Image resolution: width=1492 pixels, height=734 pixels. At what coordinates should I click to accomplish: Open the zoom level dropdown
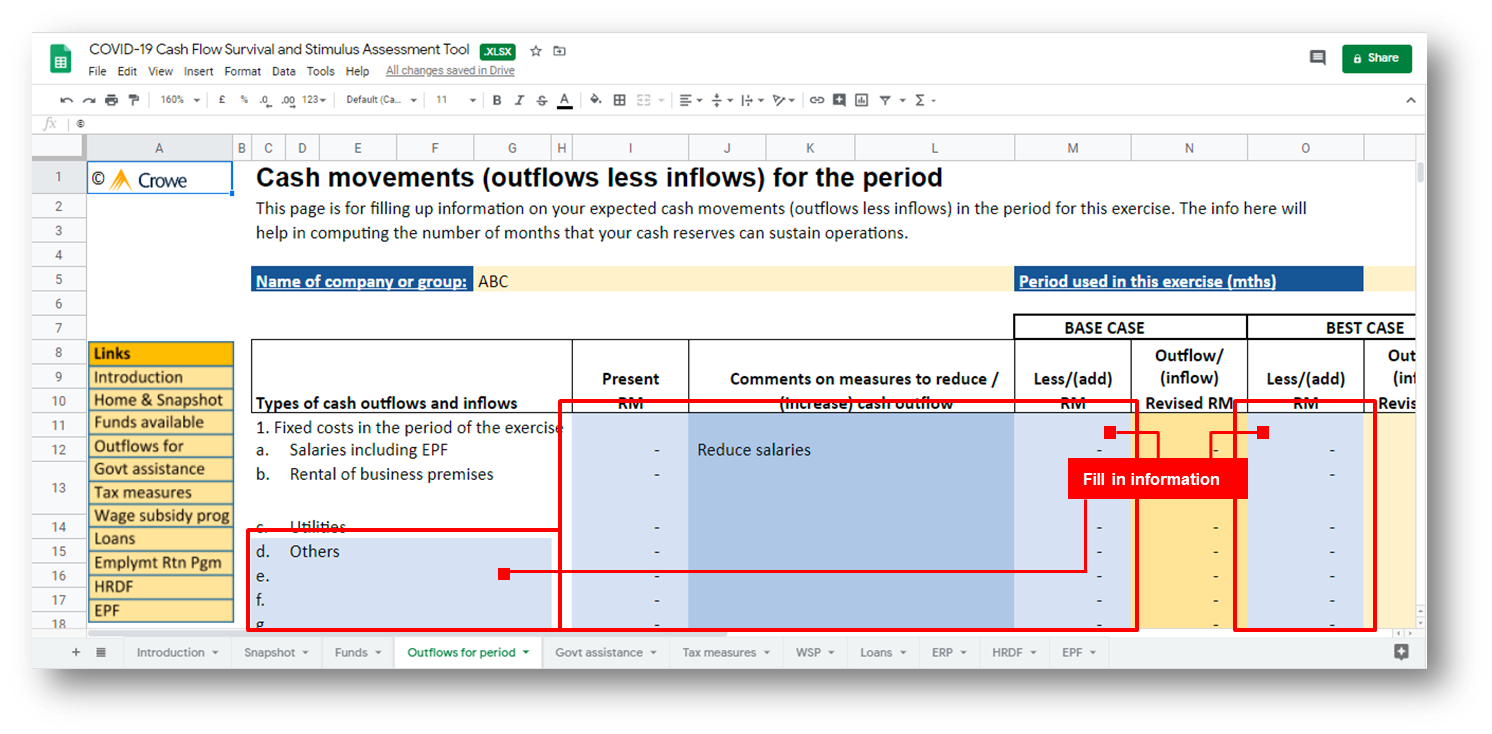(180, 100)
